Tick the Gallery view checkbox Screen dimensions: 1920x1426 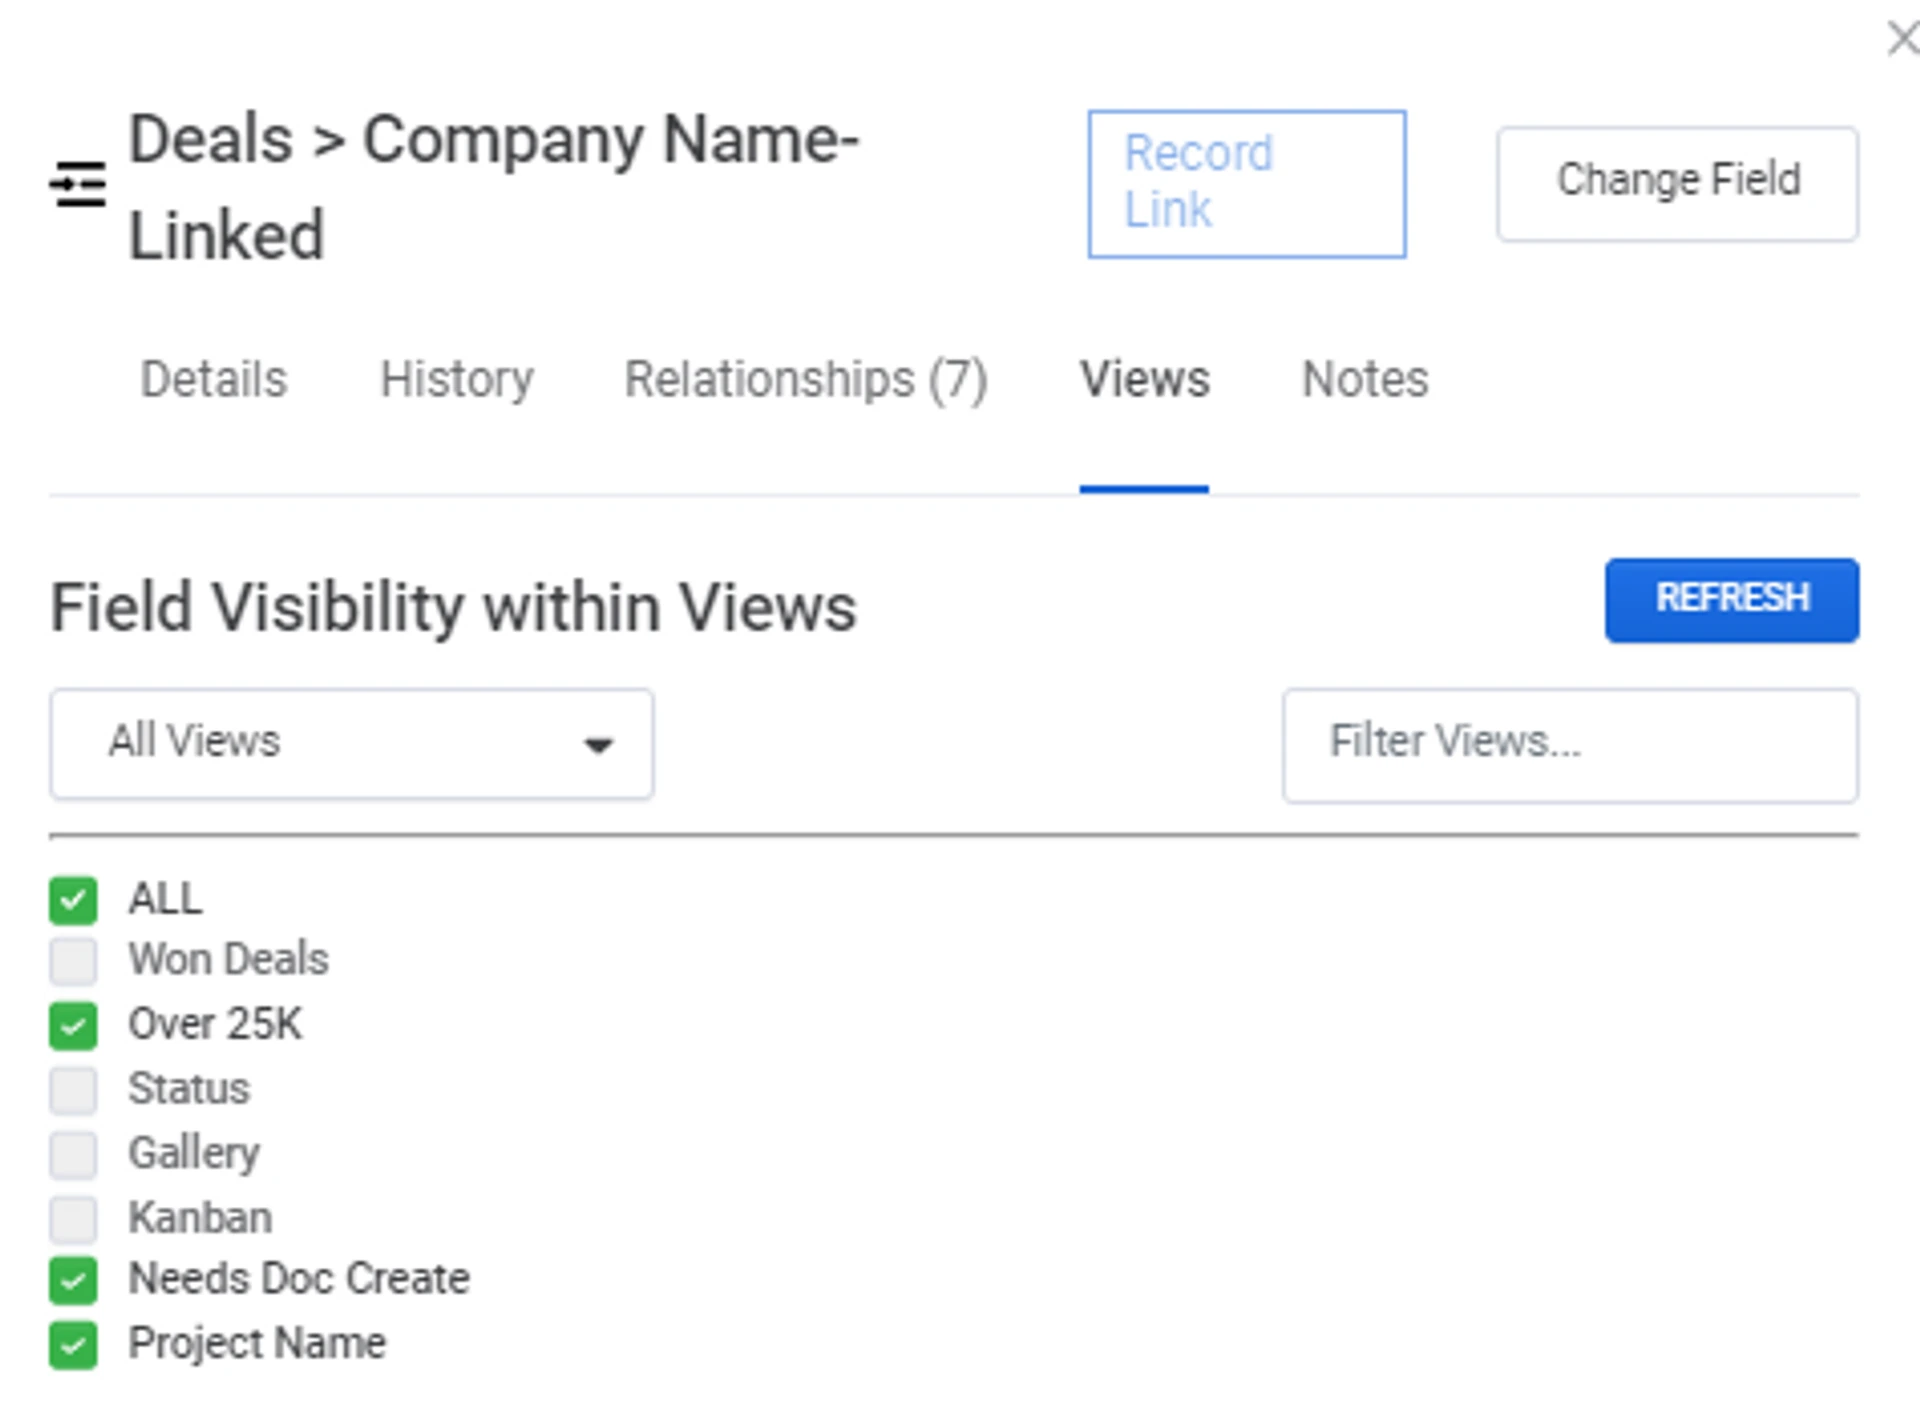[x=73, y=1155]
